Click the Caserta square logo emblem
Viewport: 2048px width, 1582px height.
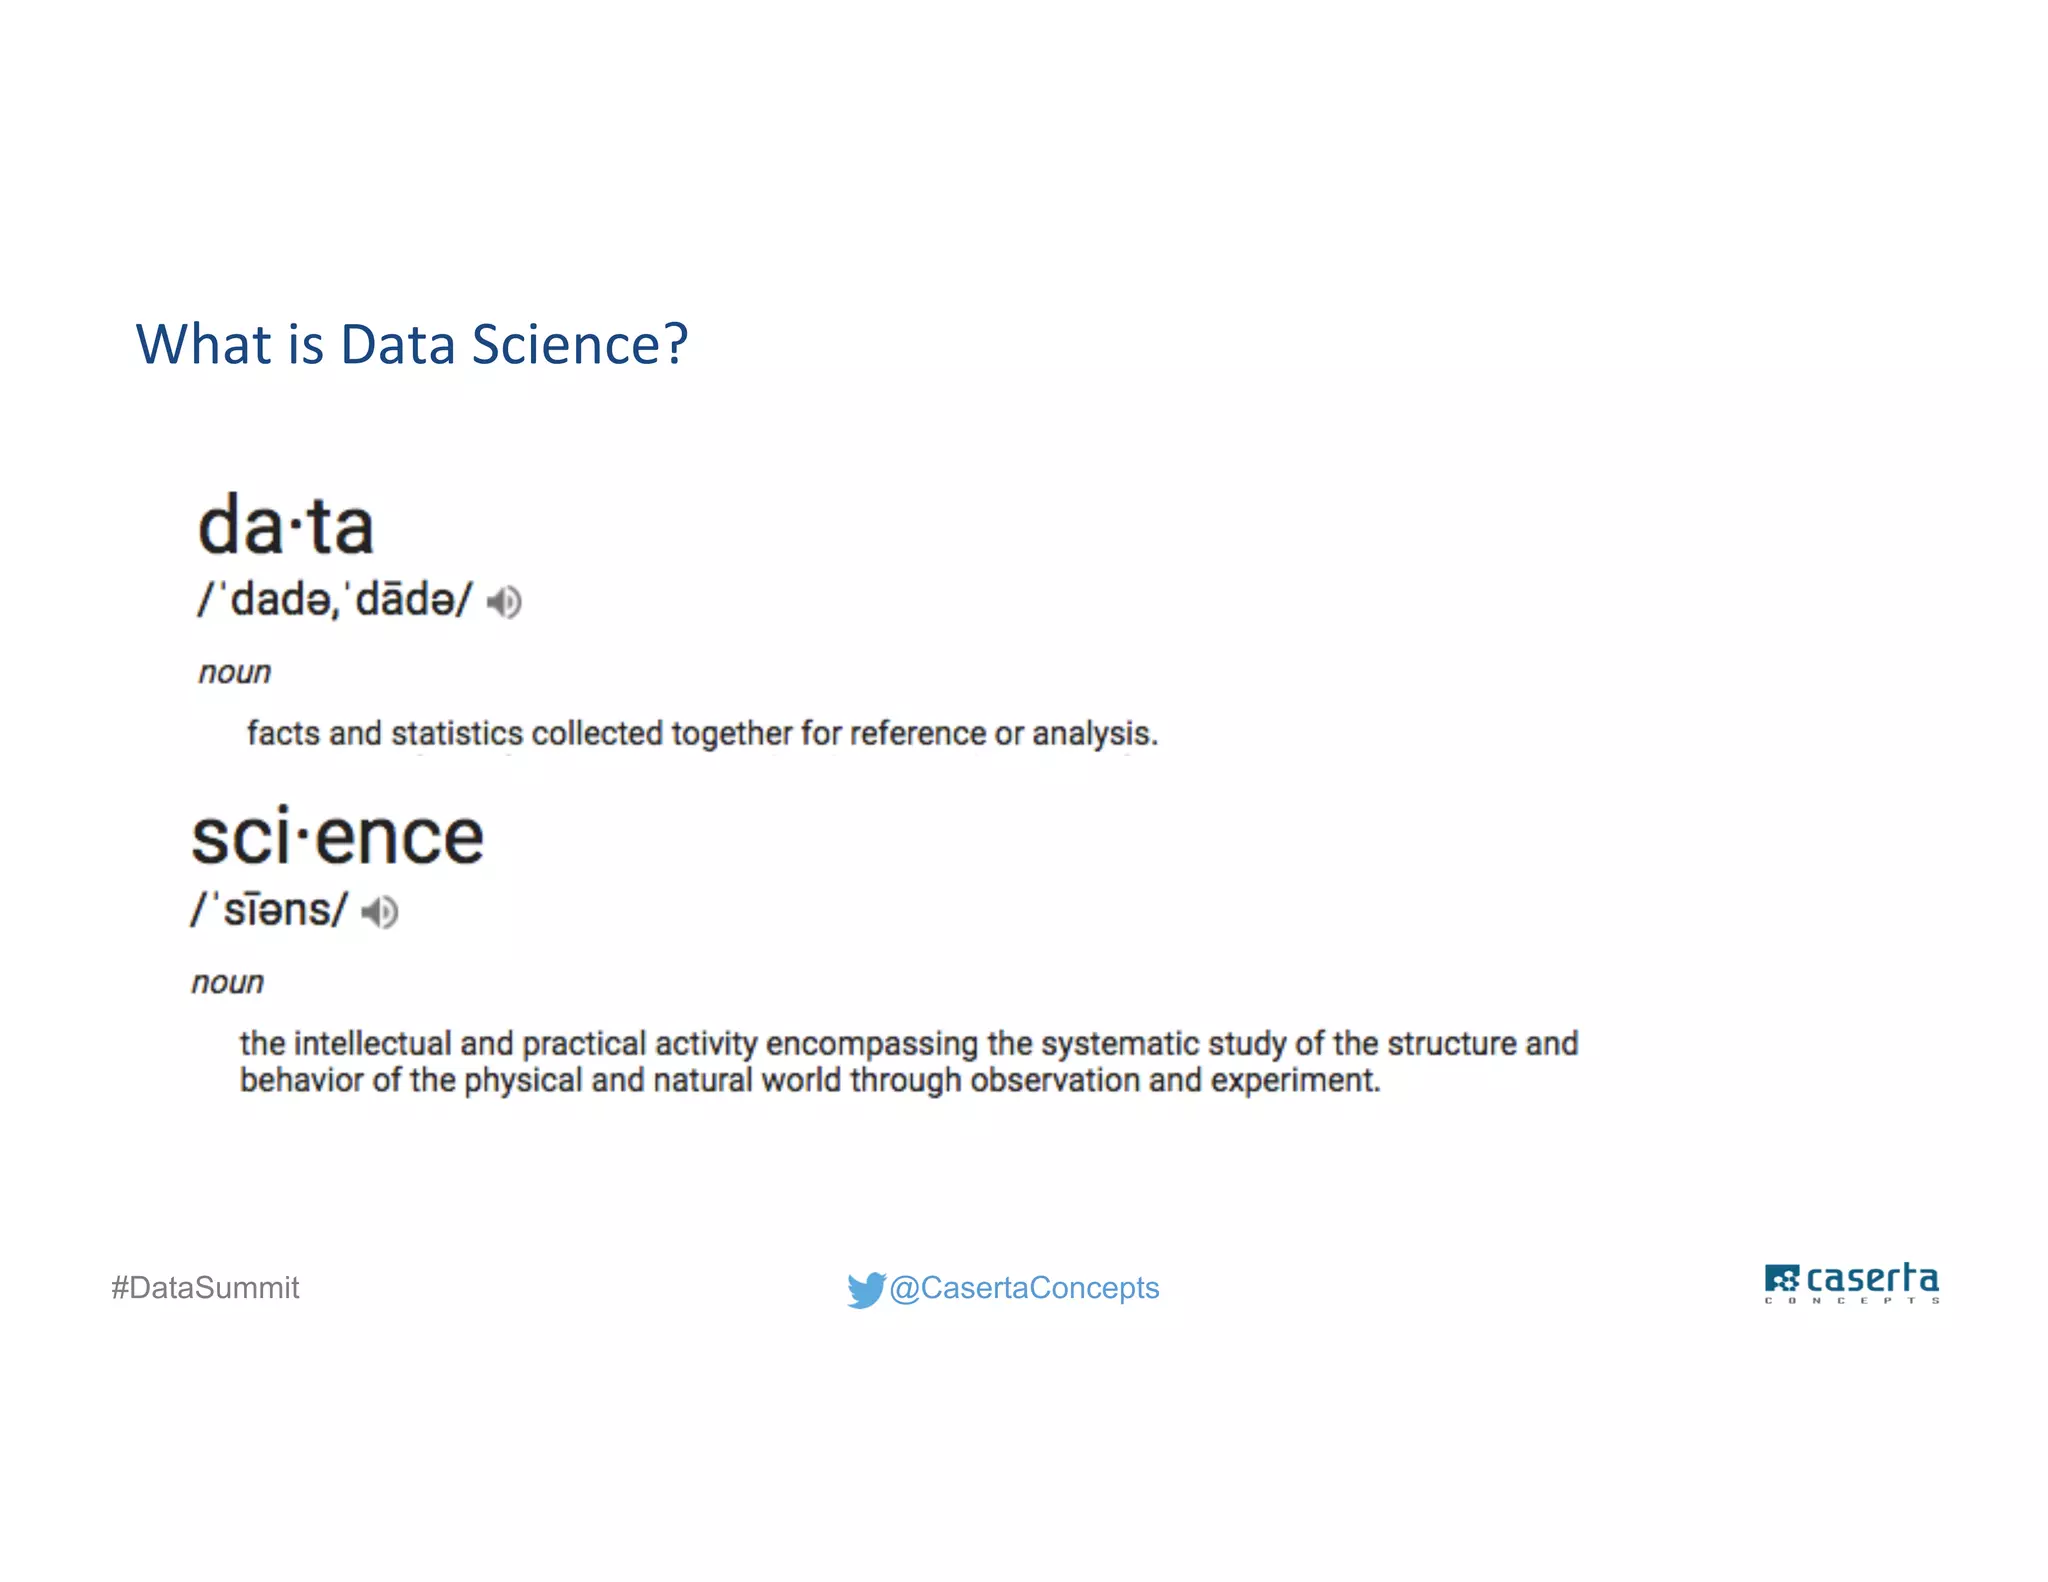[x=1781, y=1280]
